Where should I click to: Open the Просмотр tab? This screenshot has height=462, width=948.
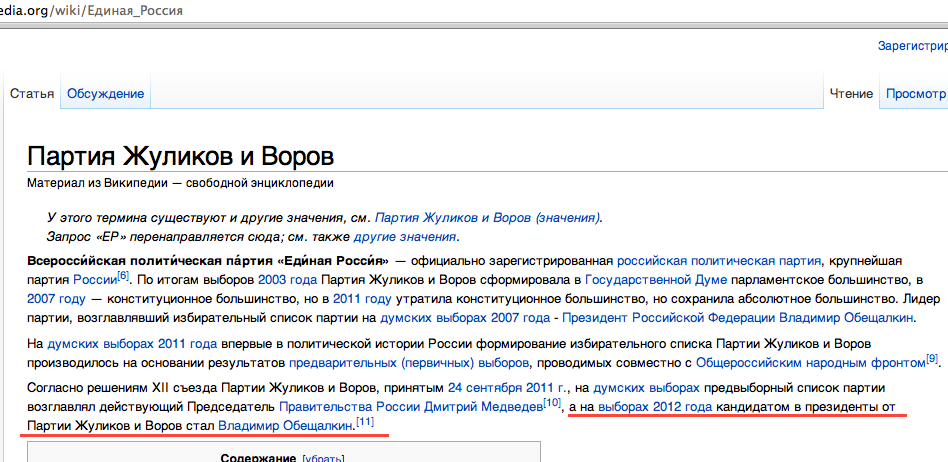coord(917,94)
